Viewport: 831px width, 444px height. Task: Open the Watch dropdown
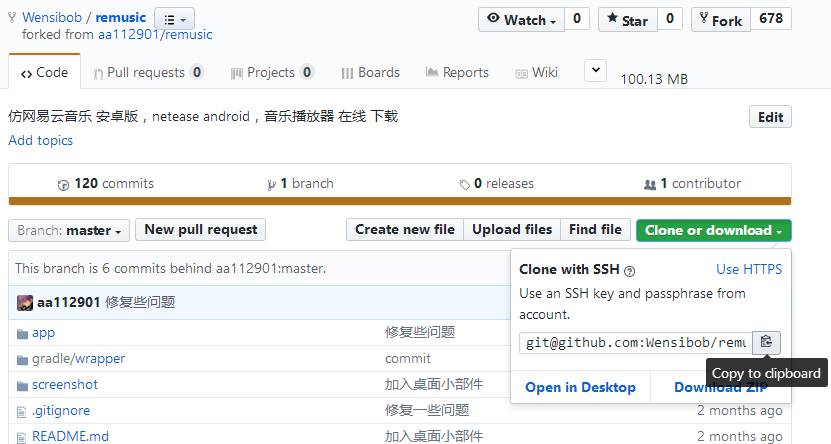tap(521, 20)
